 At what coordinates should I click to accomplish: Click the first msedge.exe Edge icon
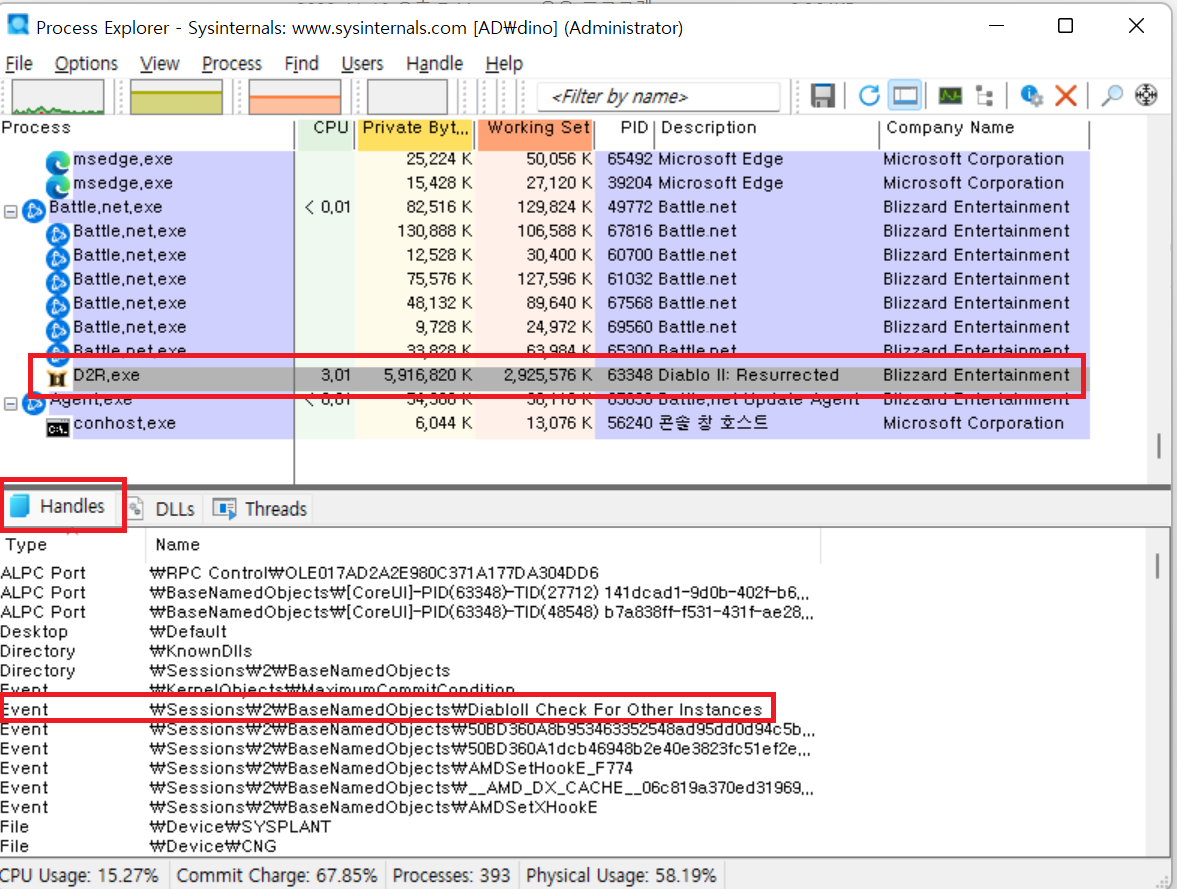click(x=57, y=162)
